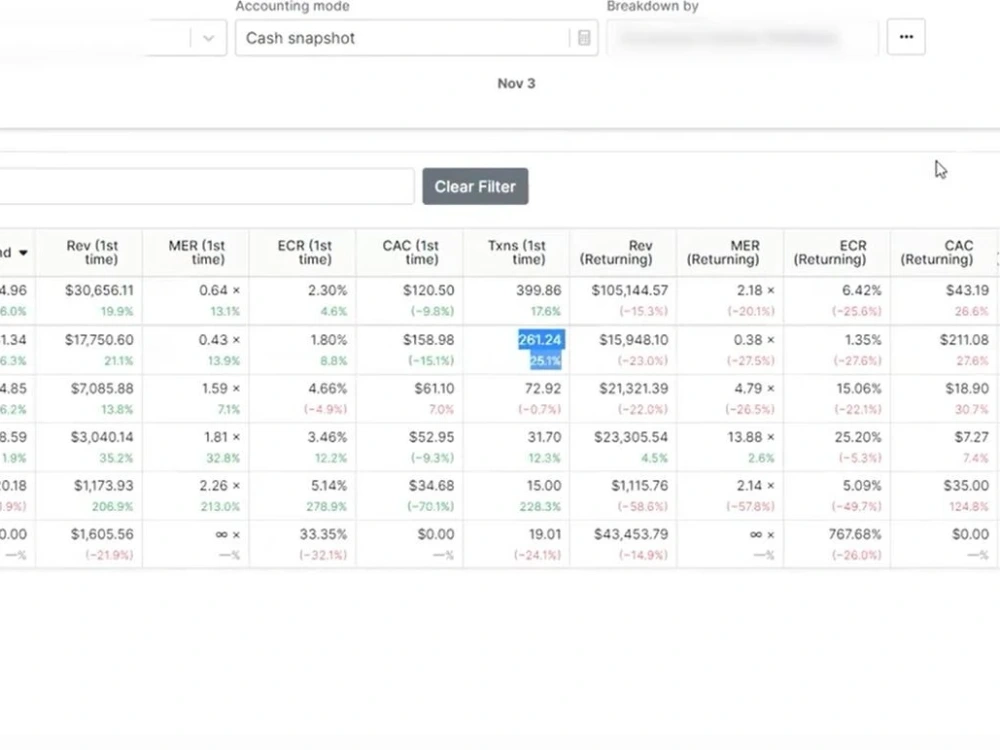Click the calculator icon in Accounting mode field

tap(584, 38)
